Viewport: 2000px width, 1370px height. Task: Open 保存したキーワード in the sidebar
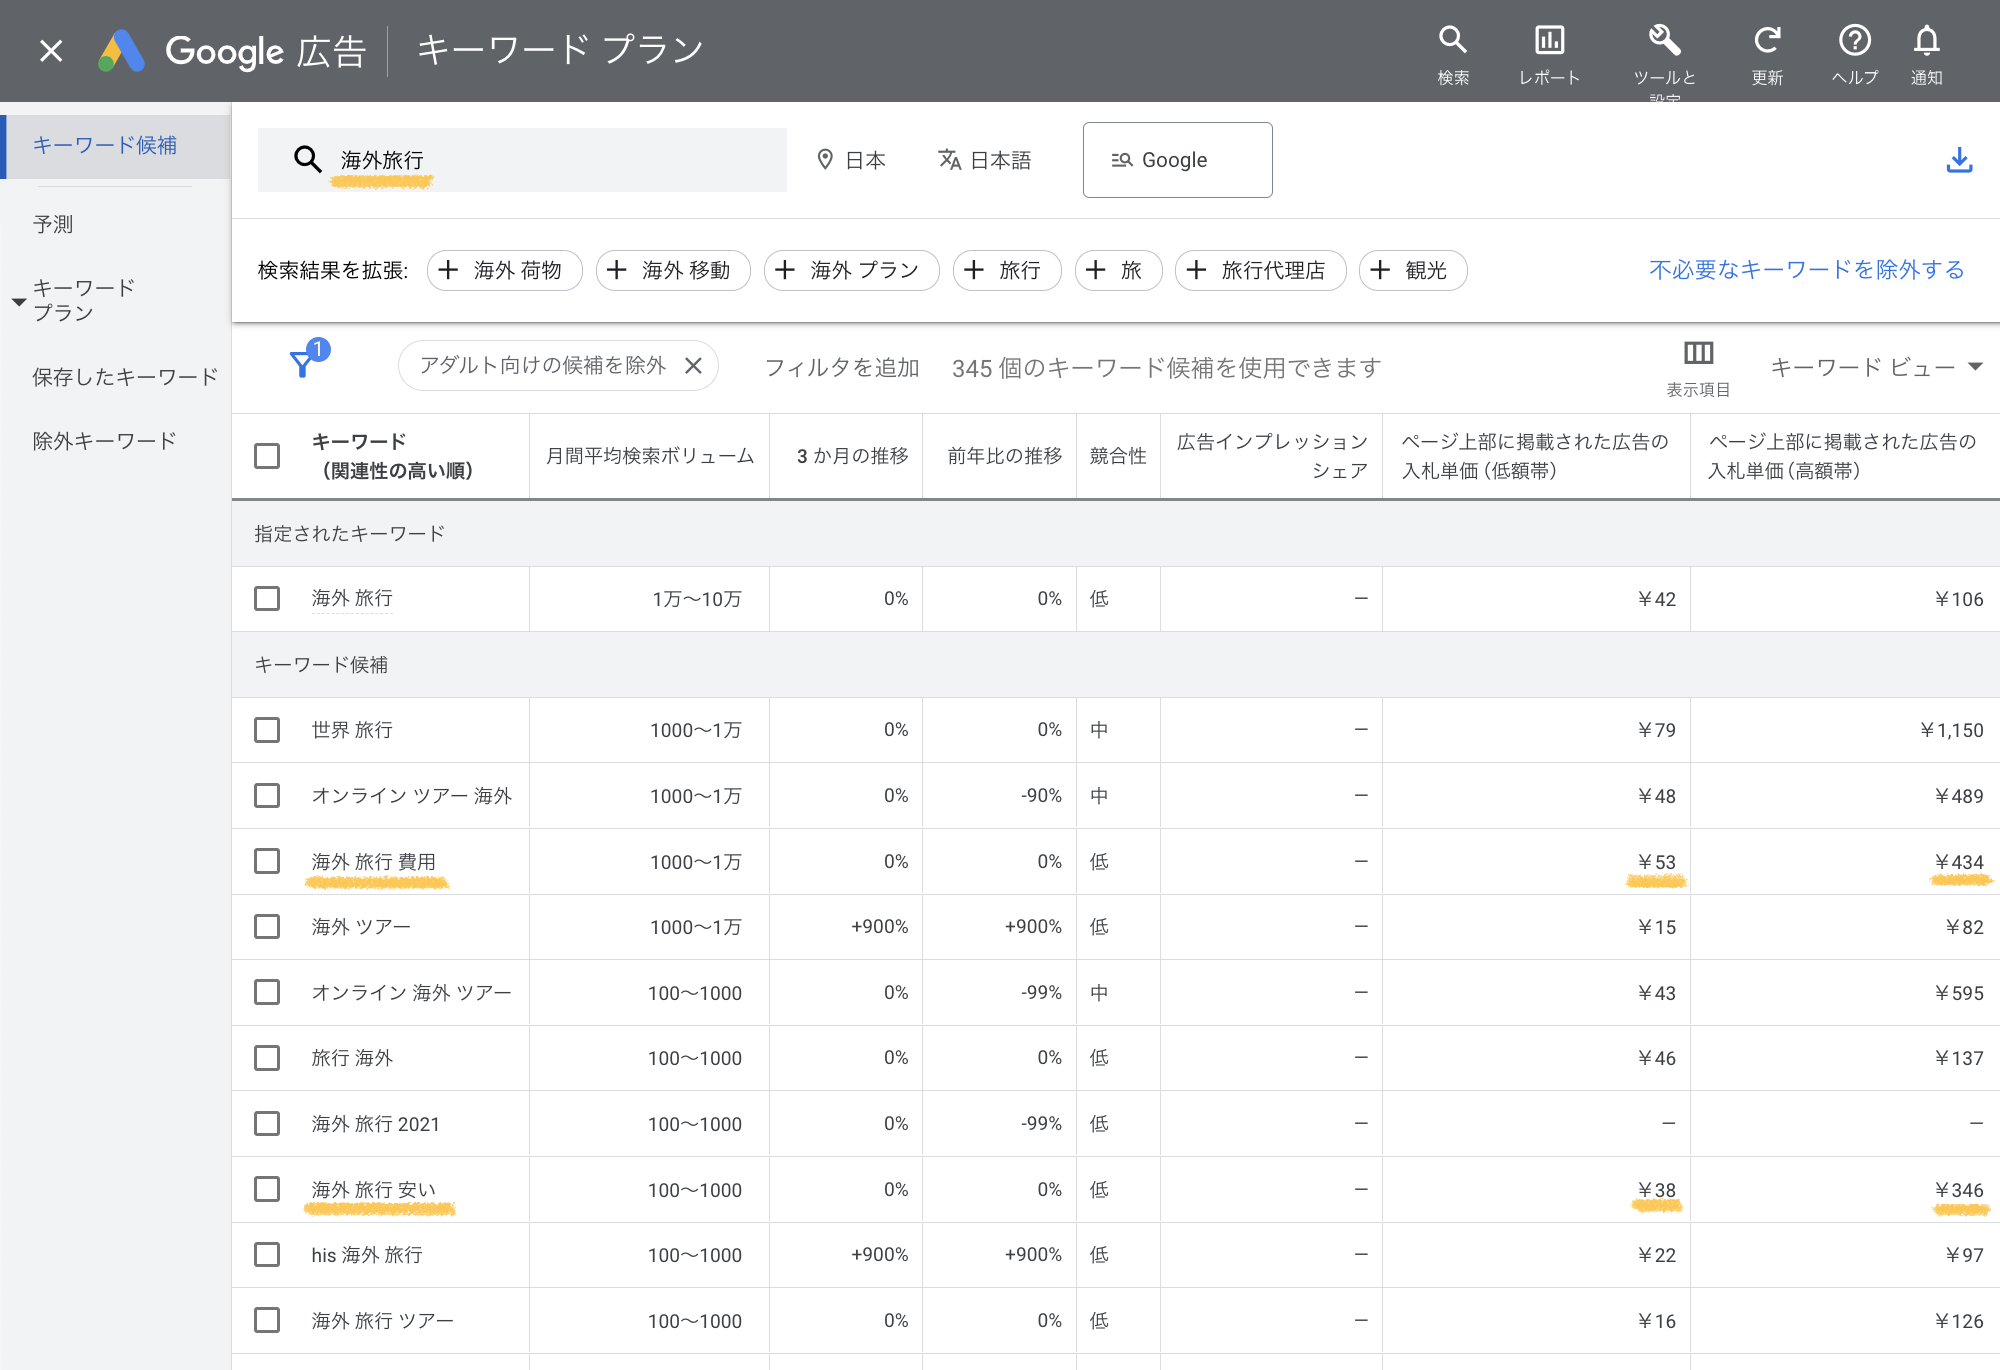pos(124,377)
